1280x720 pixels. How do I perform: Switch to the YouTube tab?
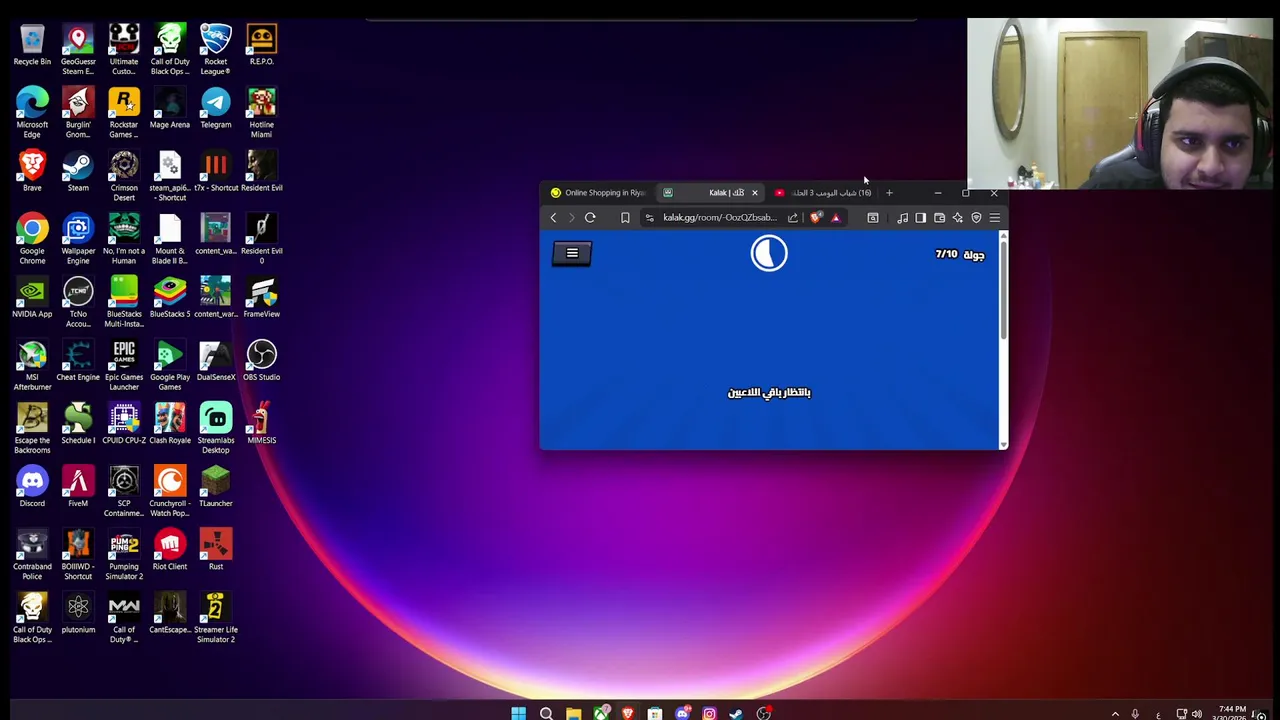pos(825,193)
